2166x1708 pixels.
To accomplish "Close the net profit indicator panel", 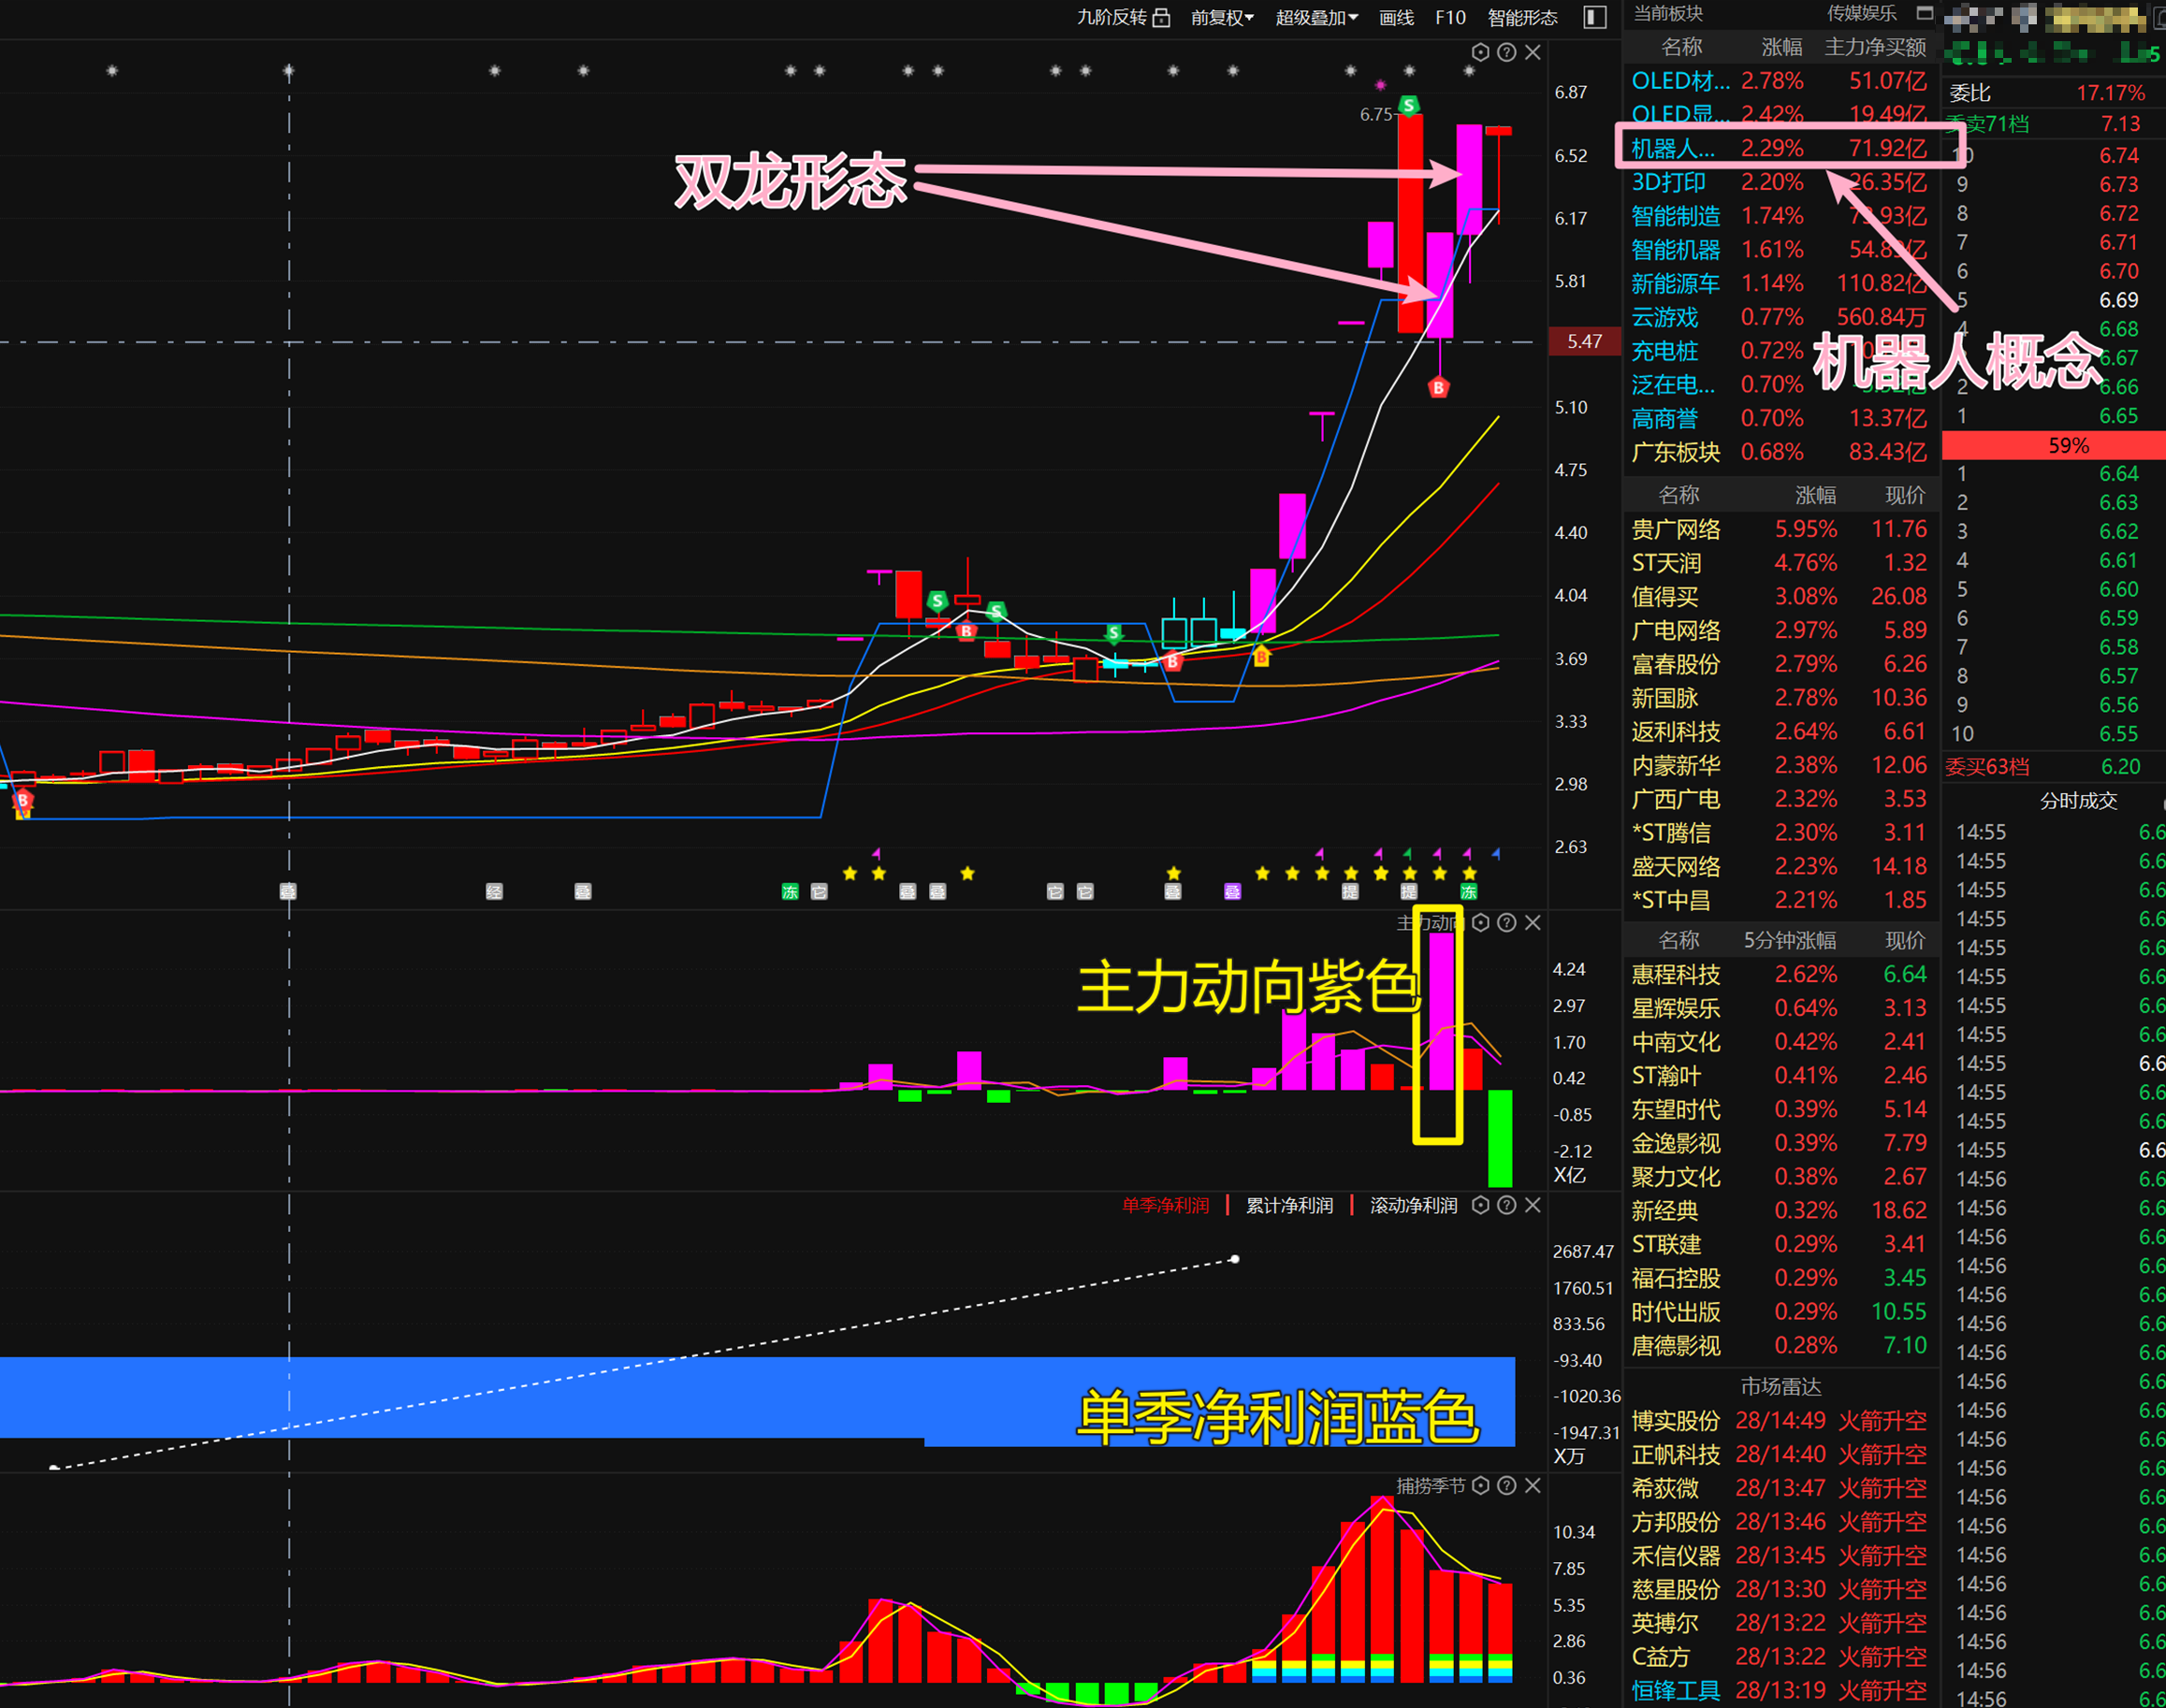I will click(x=1532, y=1205).
